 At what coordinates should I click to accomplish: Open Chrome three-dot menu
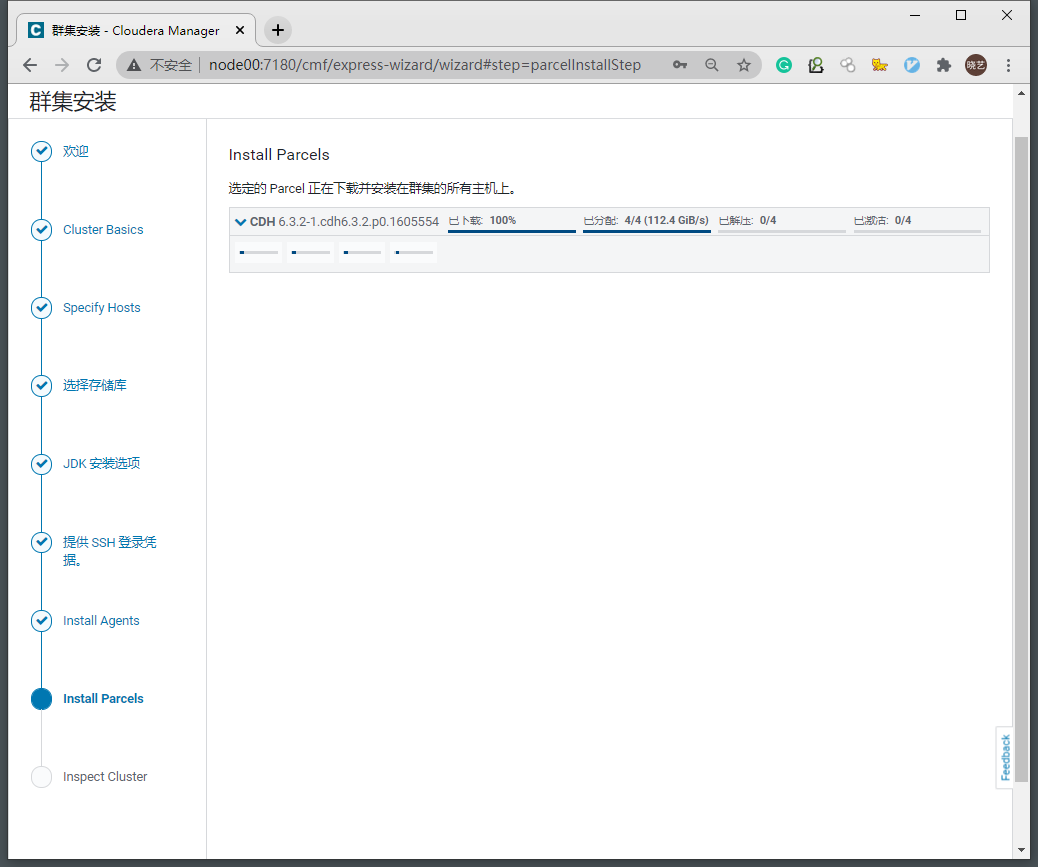(x=1008, y=65)
